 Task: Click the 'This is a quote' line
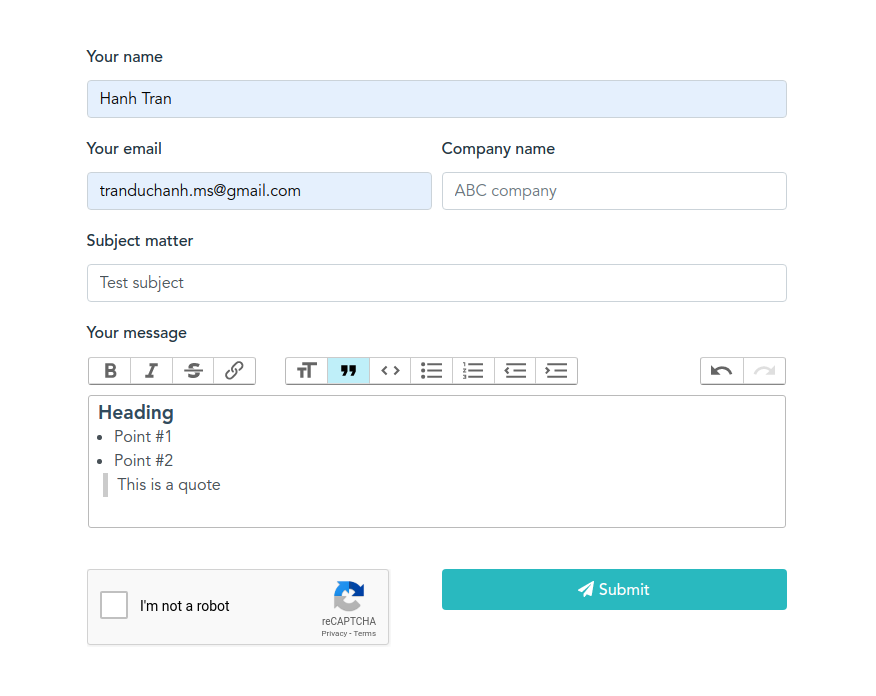coord(169,485)
